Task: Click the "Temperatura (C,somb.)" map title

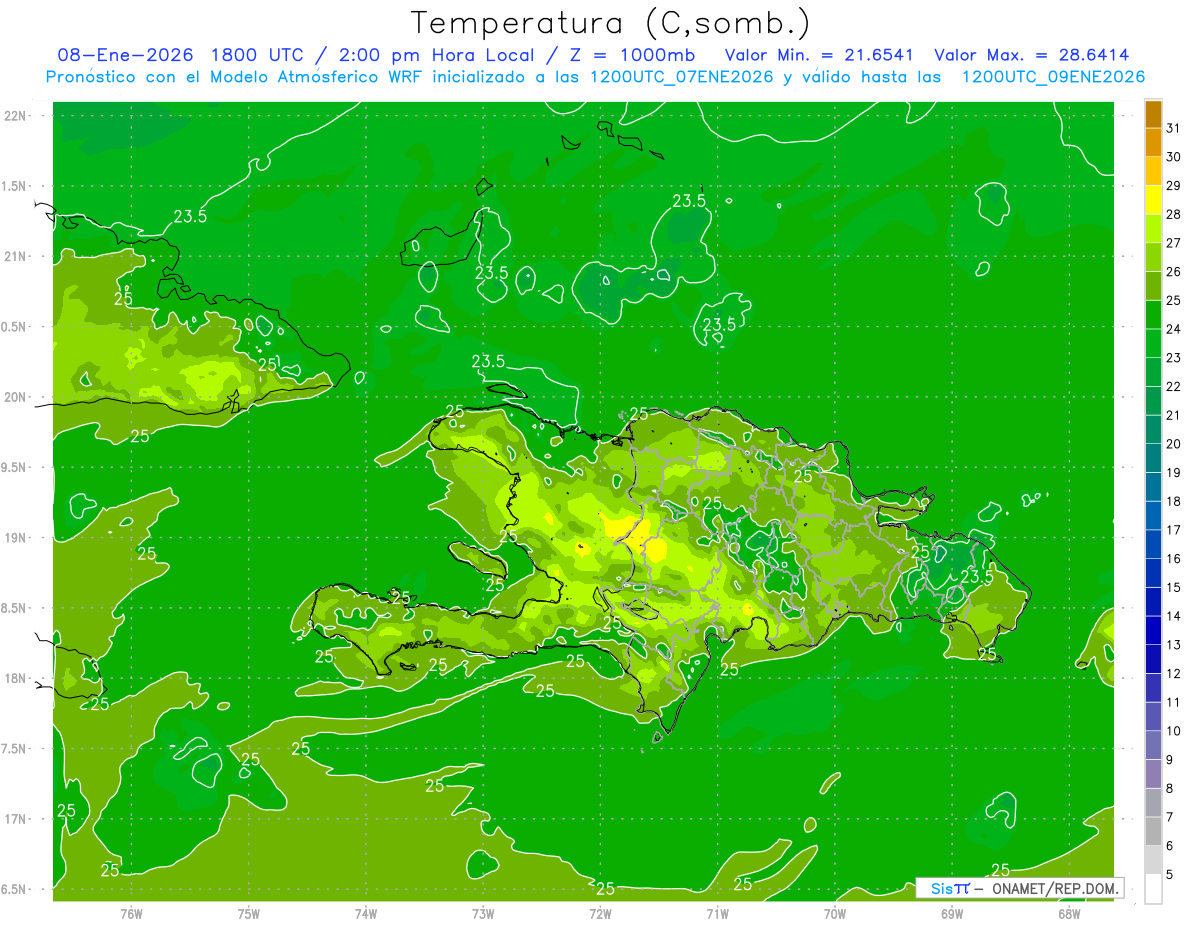Action: (x=610, y=23)
